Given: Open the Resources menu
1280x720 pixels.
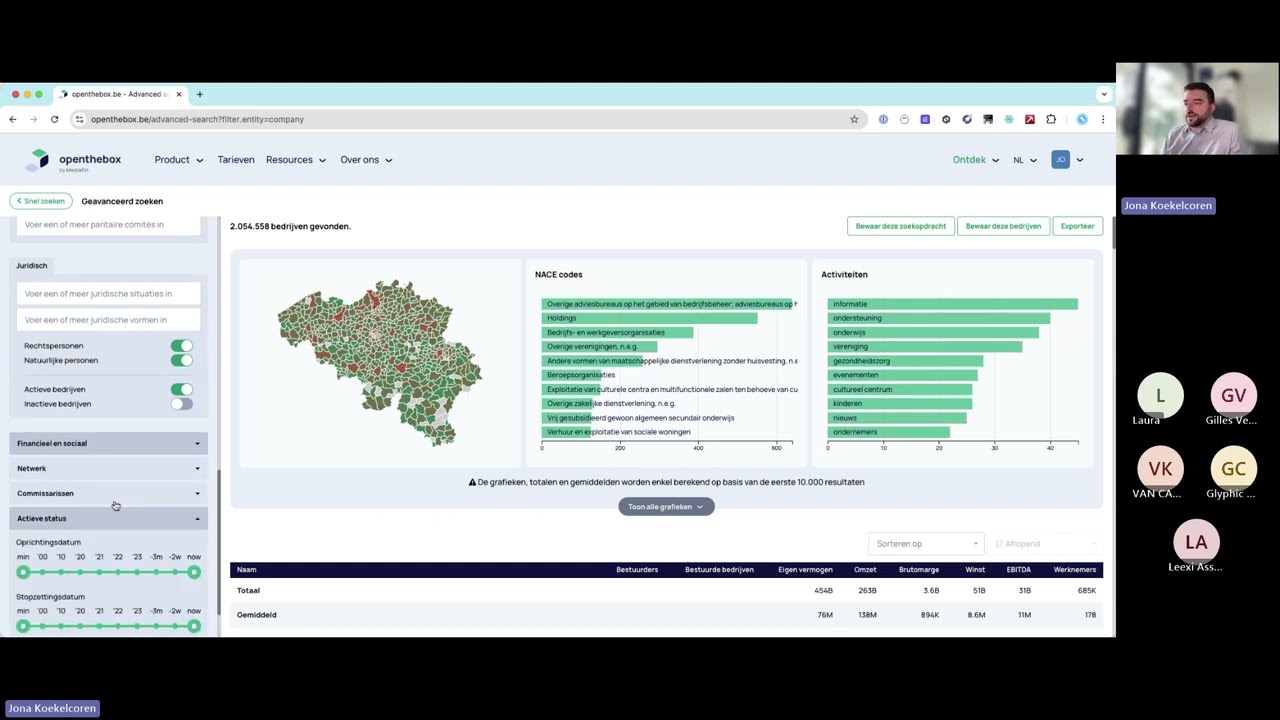Looking at the screenshot, I should (295, 160).
